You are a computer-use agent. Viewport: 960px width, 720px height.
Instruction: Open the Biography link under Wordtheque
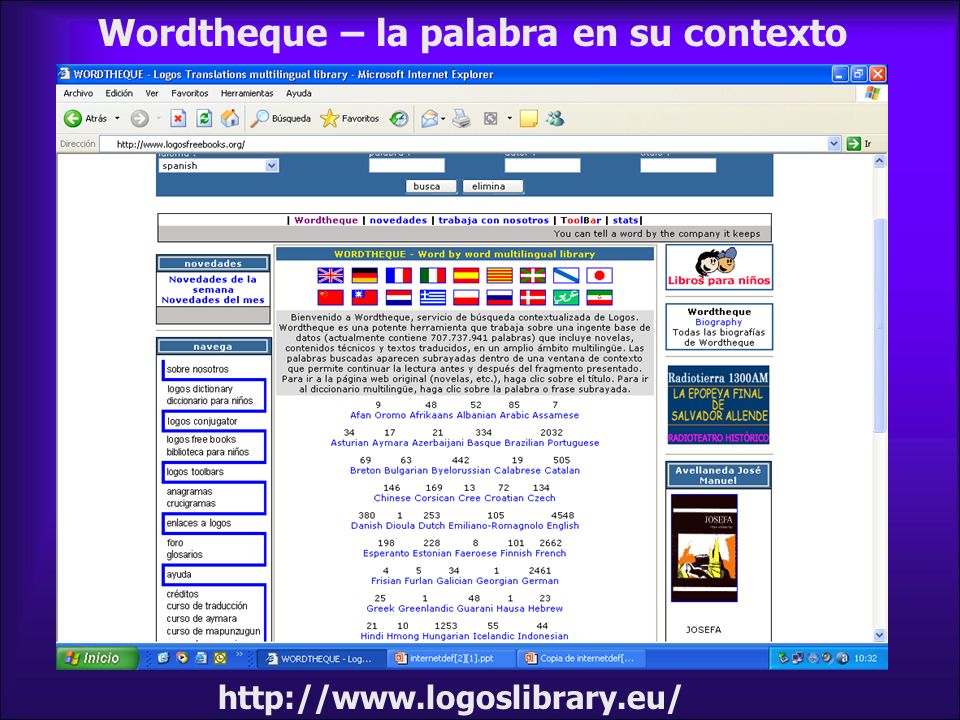coord(719,322)
